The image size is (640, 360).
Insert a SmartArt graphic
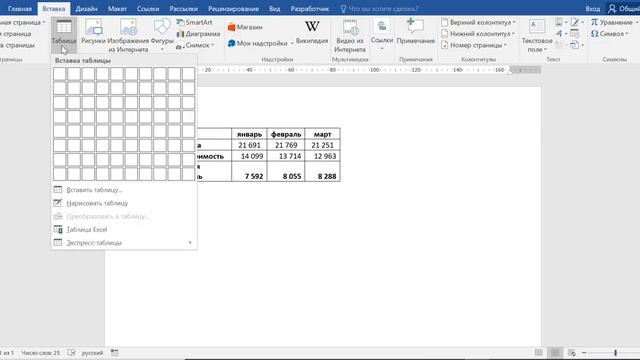click(x=195, y=22)
